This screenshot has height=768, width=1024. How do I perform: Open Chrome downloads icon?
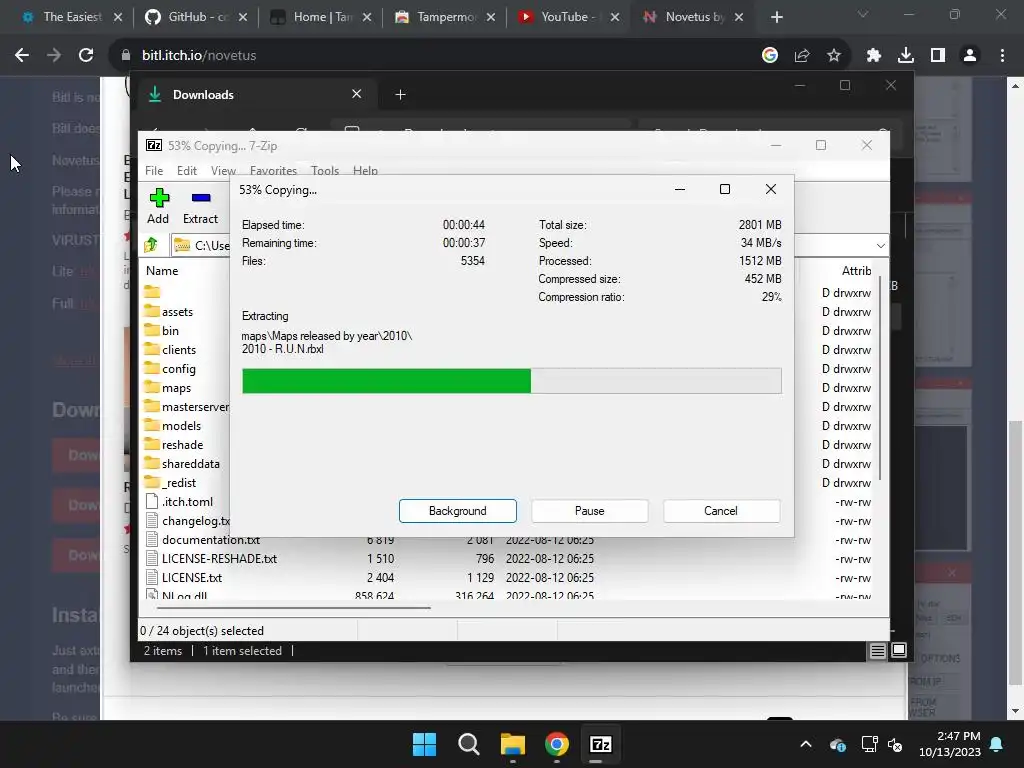(x=906, y=56)
